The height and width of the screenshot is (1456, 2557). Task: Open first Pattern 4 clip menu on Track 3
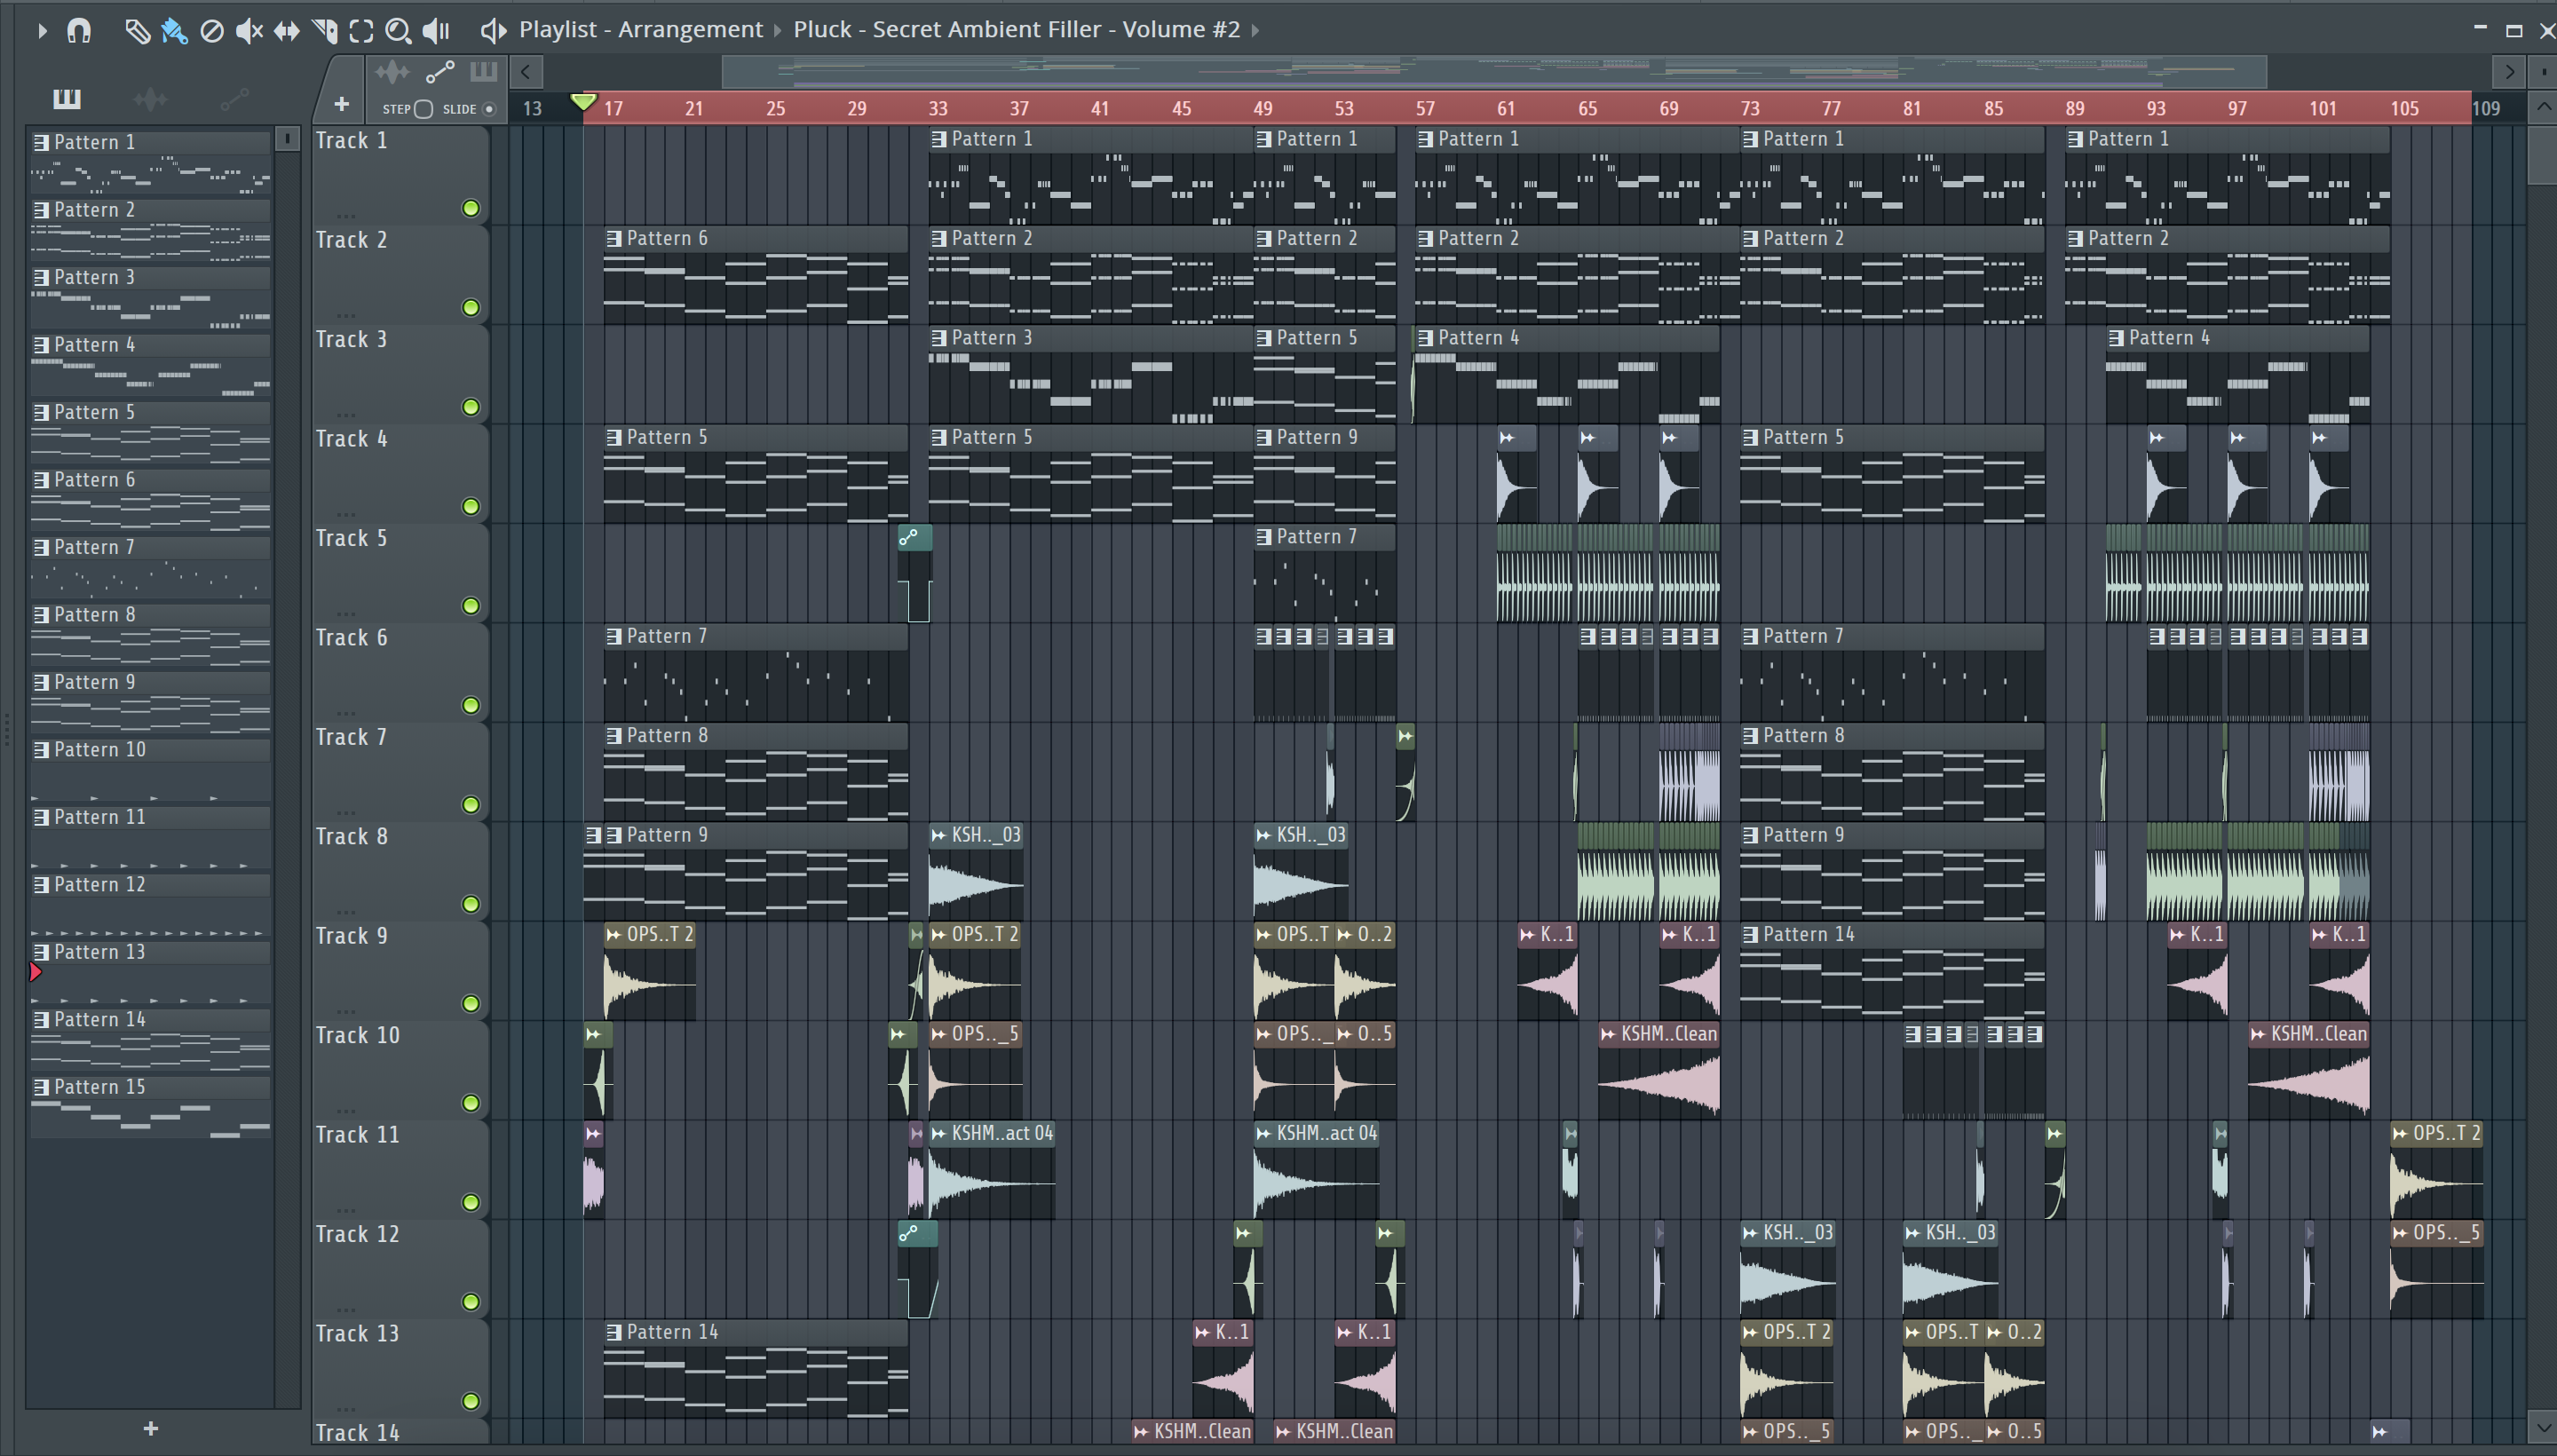tap(1425, 338)
